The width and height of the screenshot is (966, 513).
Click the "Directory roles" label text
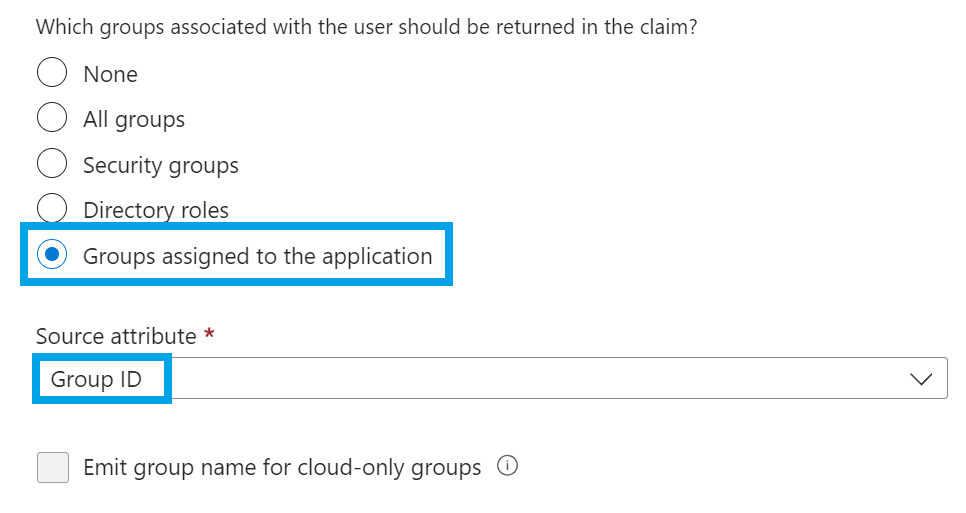156,211
